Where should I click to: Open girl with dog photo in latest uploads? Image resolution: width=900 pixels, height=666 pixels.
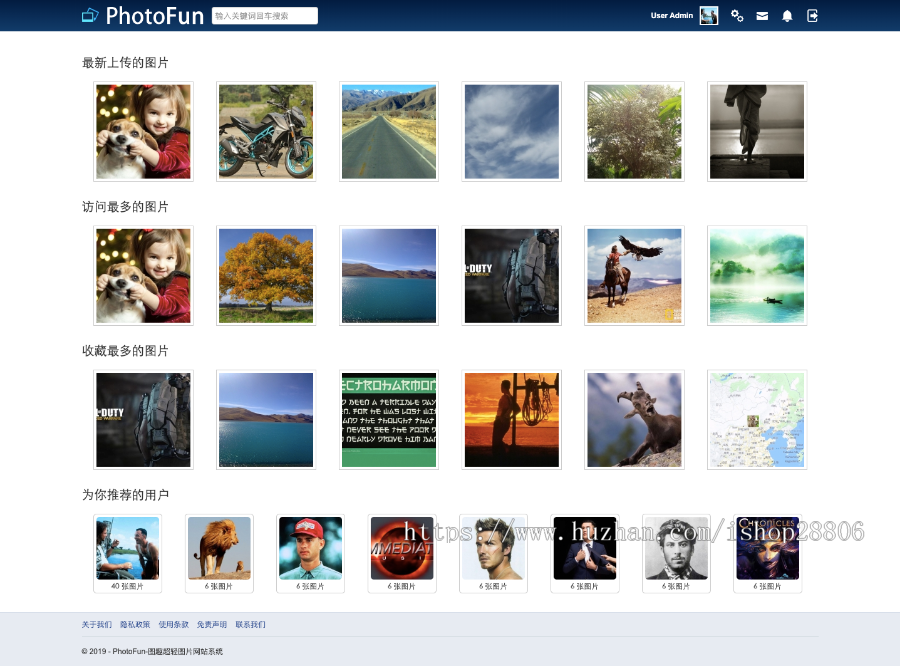coord(143,131)
